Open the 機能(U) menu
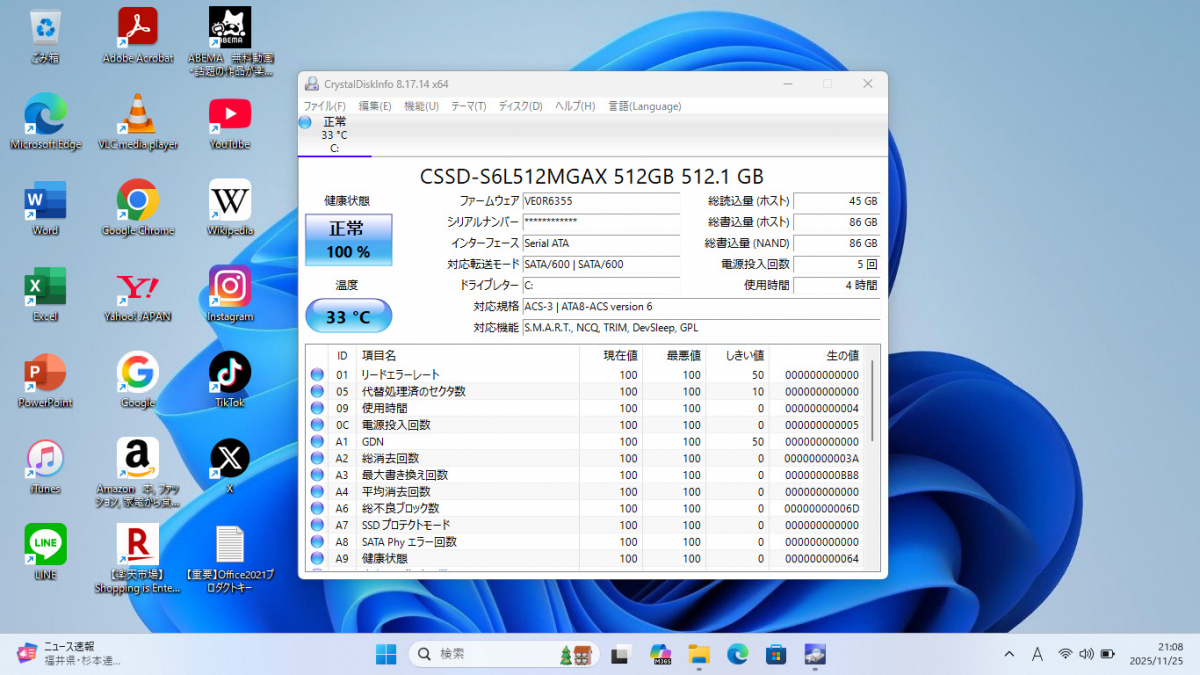The image size is (1200, 675). (x=421, y=106)
